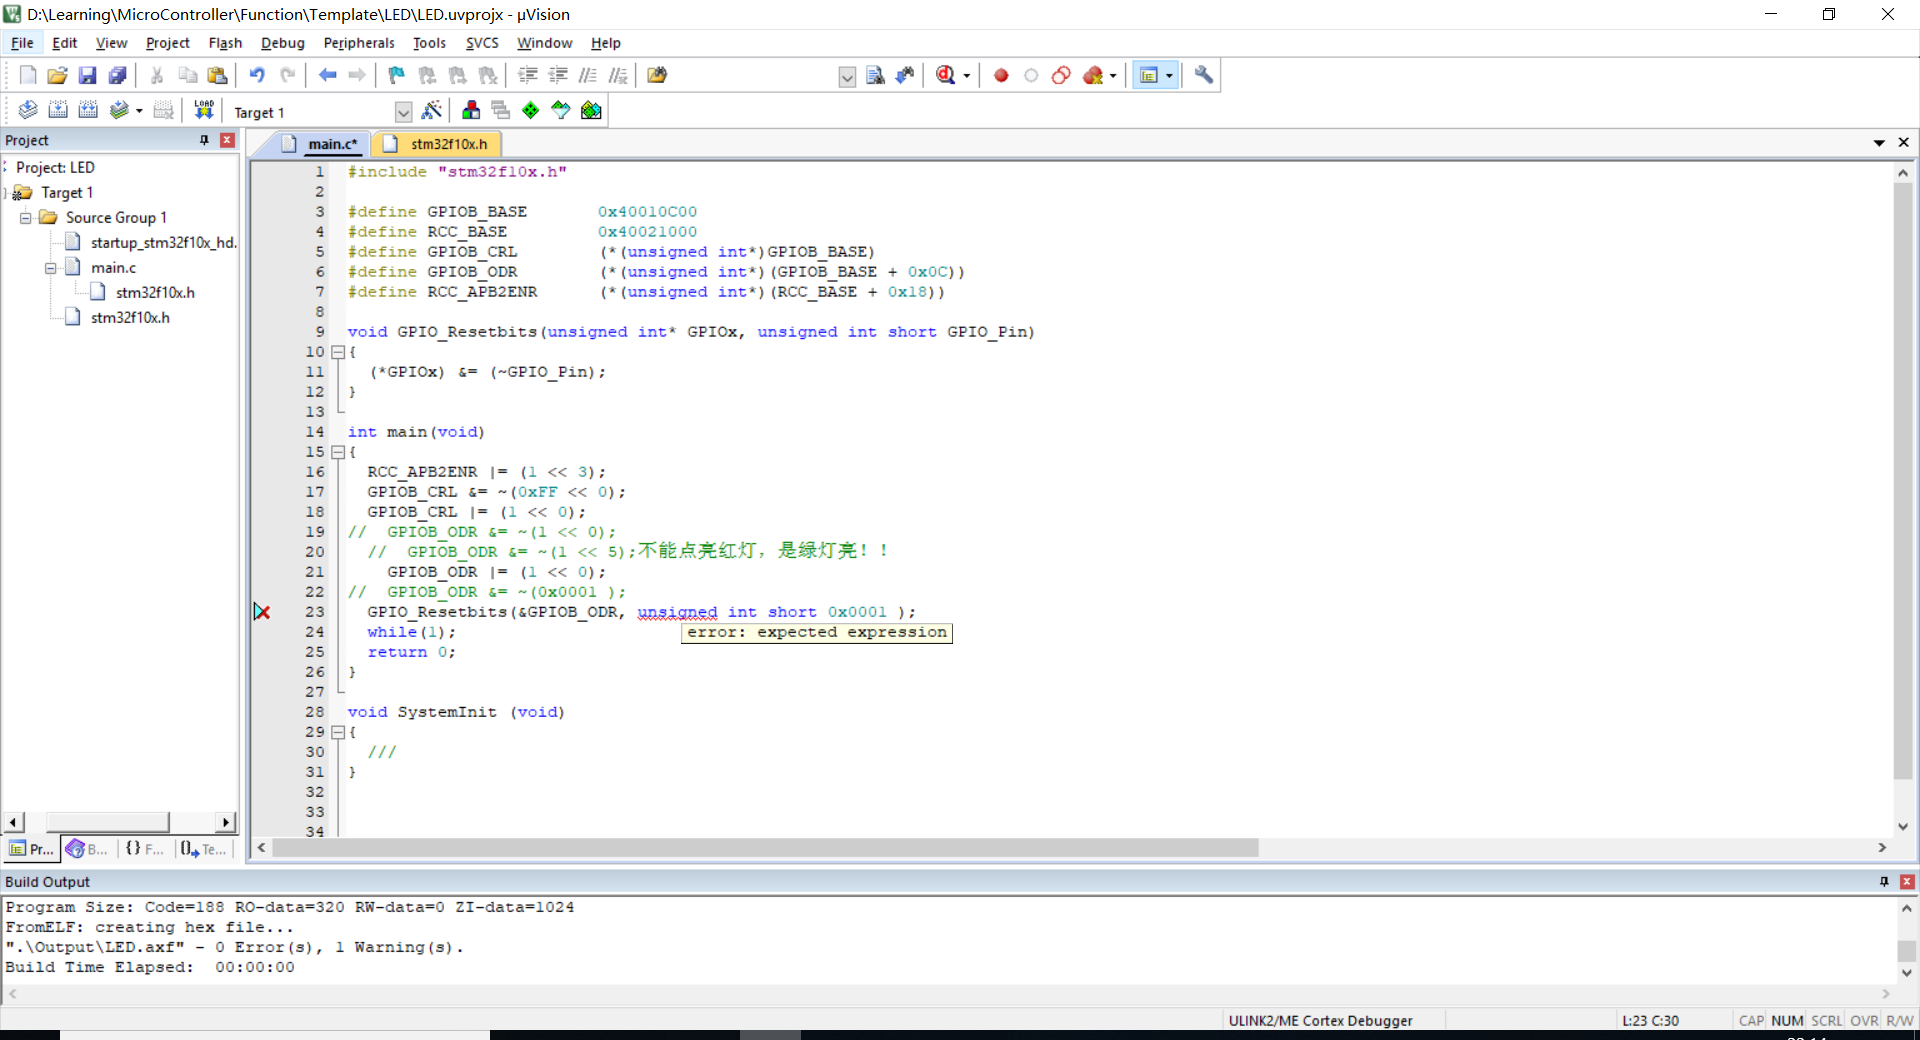Image resolution: width=1920 pixels, height=1040 pixels.
Task: Switch to the stm32f10x.h tab
Action: (448, 144)
